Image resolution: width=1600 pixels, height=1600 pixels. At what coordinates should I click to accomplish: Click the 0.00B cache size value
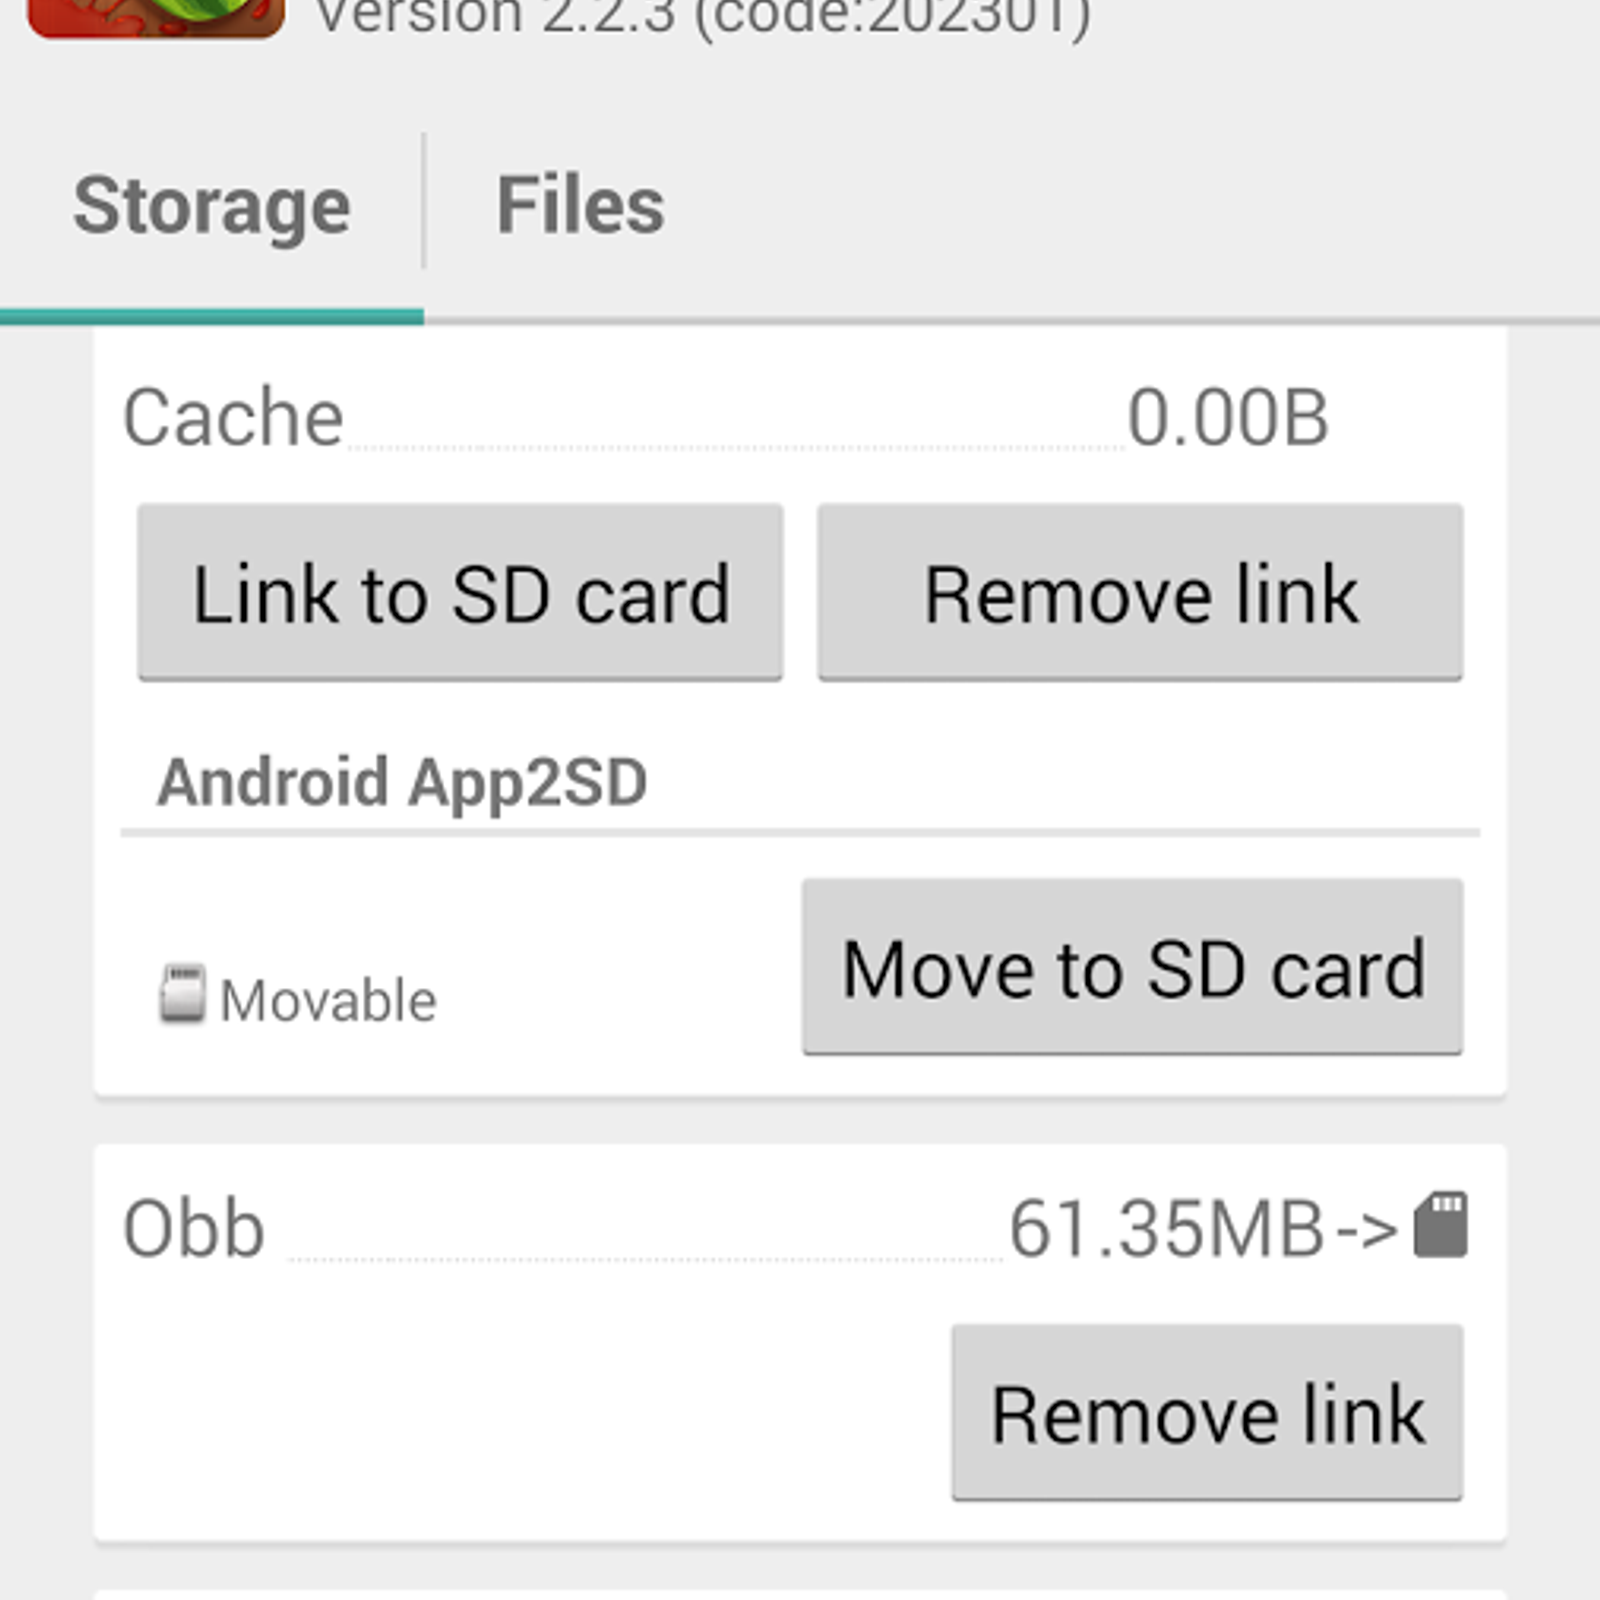(x=1228, y=417)
